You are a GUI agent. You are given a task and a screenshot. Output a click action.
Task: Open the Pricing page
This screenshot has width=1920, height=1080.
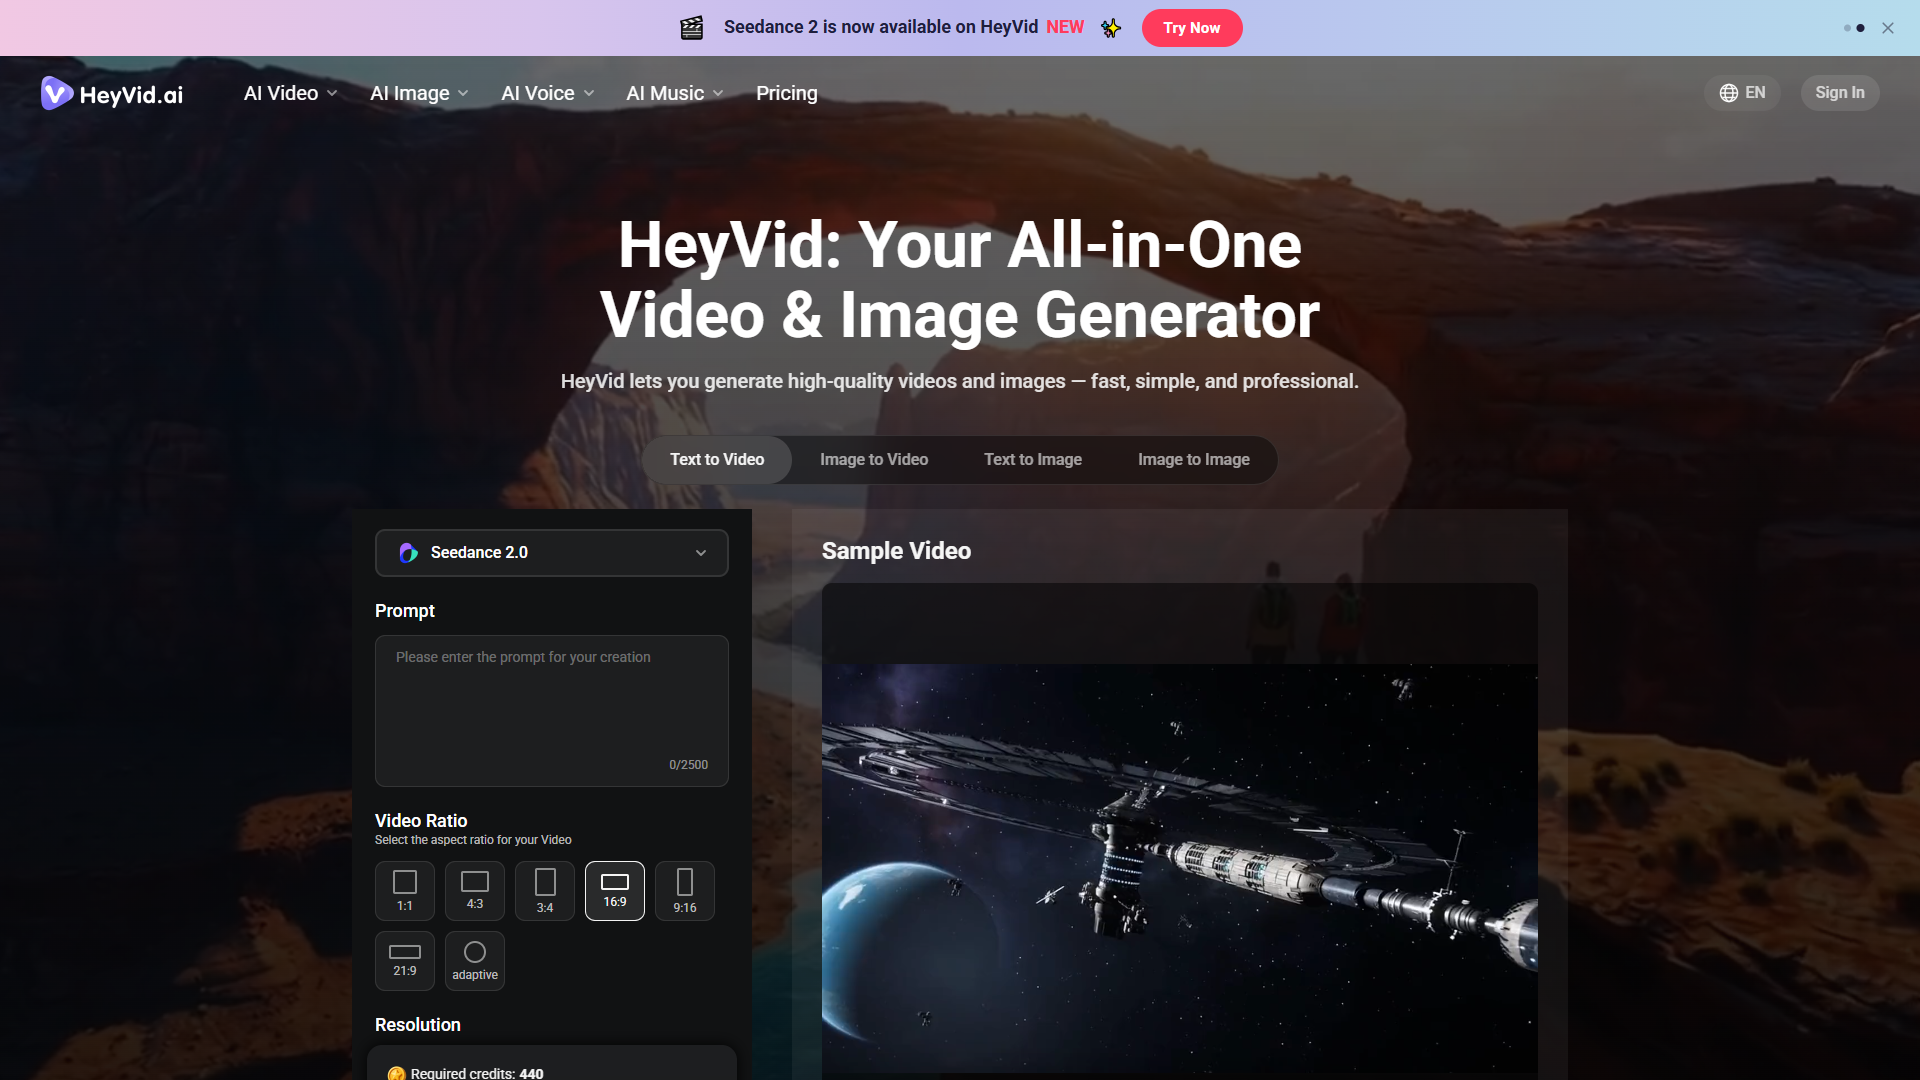pyautogui.click(x=787, y=93)
